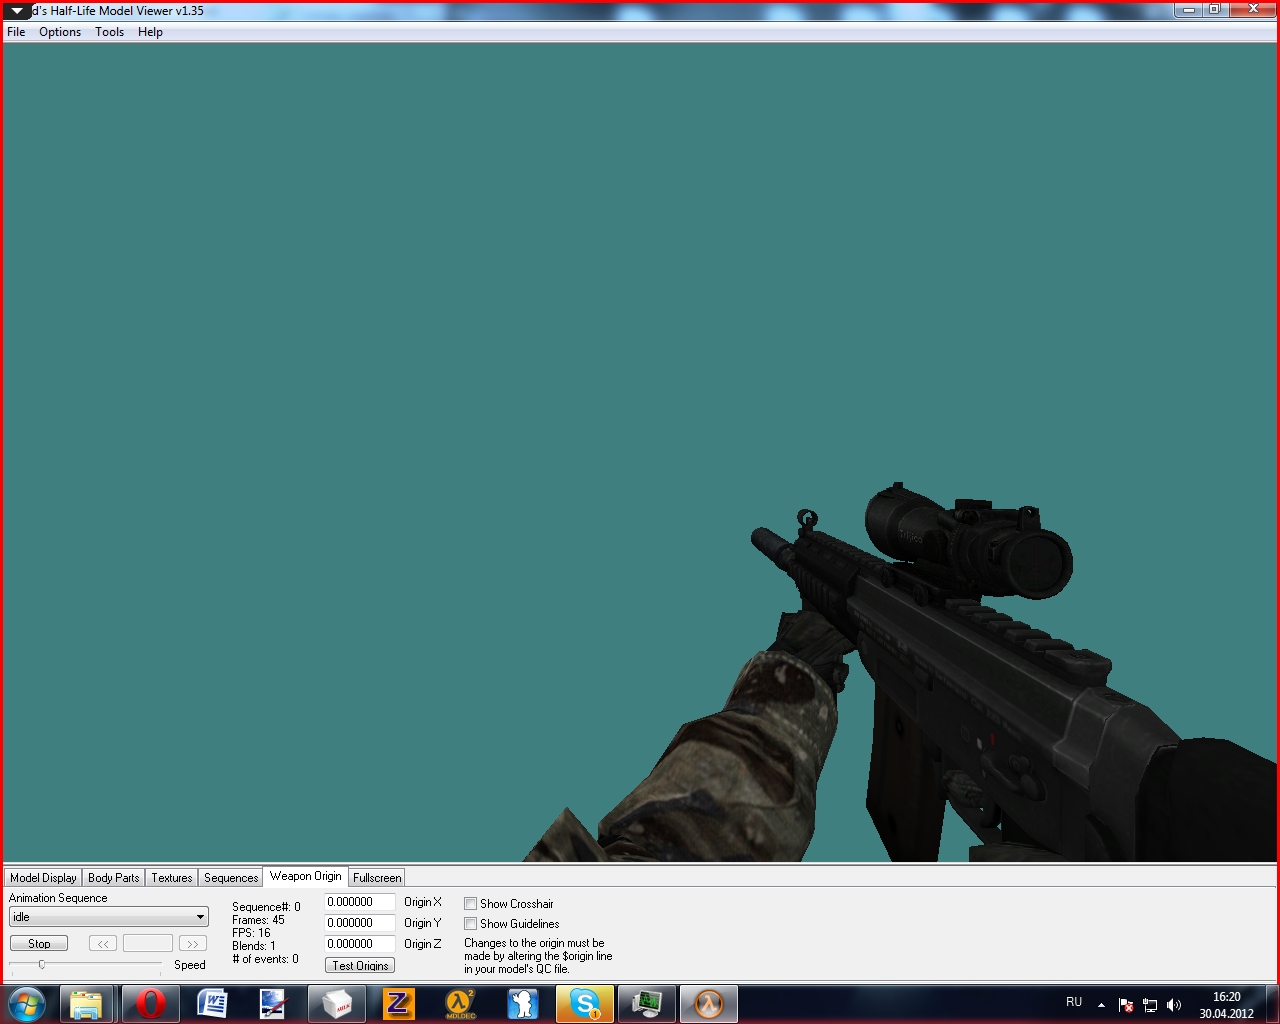Click the '# of events: 0' info text
The image size is (1280, 1024).
[x=265, y=959]
